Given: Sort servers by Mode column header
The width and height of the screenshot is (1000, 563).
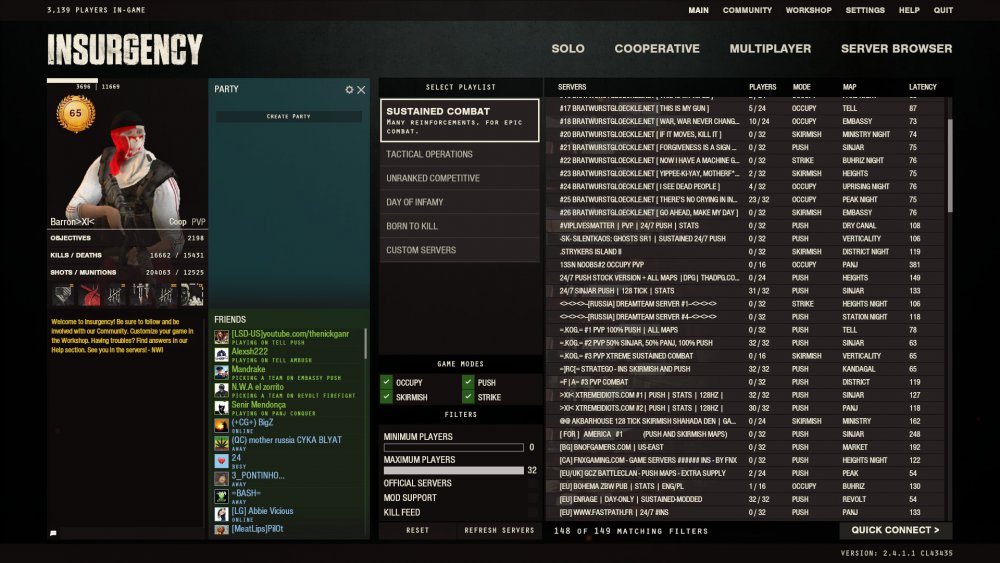Looking at the screenshot, I should pyautogui.click(x=802, y=87).
